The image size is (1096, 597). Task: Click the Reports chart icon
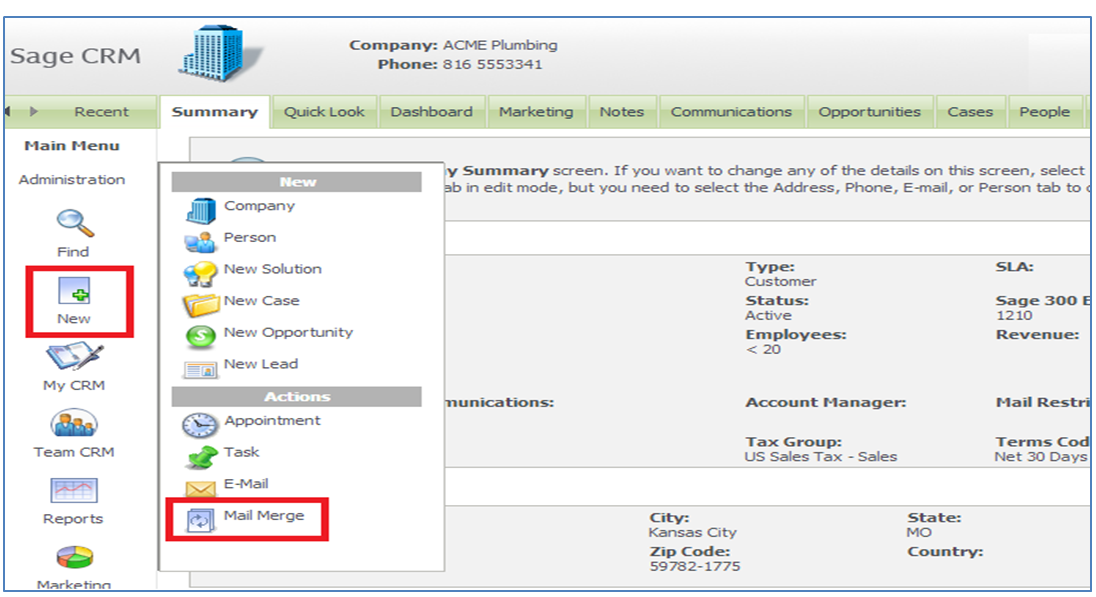click(74, 491)
